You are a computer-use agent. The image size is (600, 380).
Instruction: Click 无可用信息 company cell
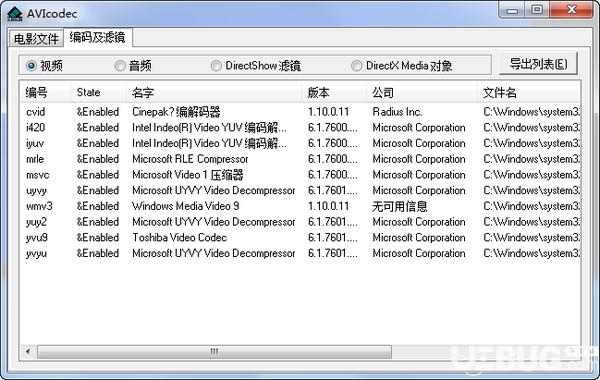399,206
